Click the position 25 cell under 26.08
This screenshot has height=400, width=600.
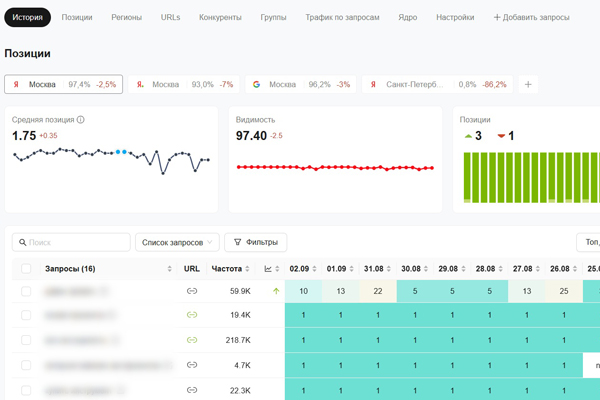pos(564,291)
